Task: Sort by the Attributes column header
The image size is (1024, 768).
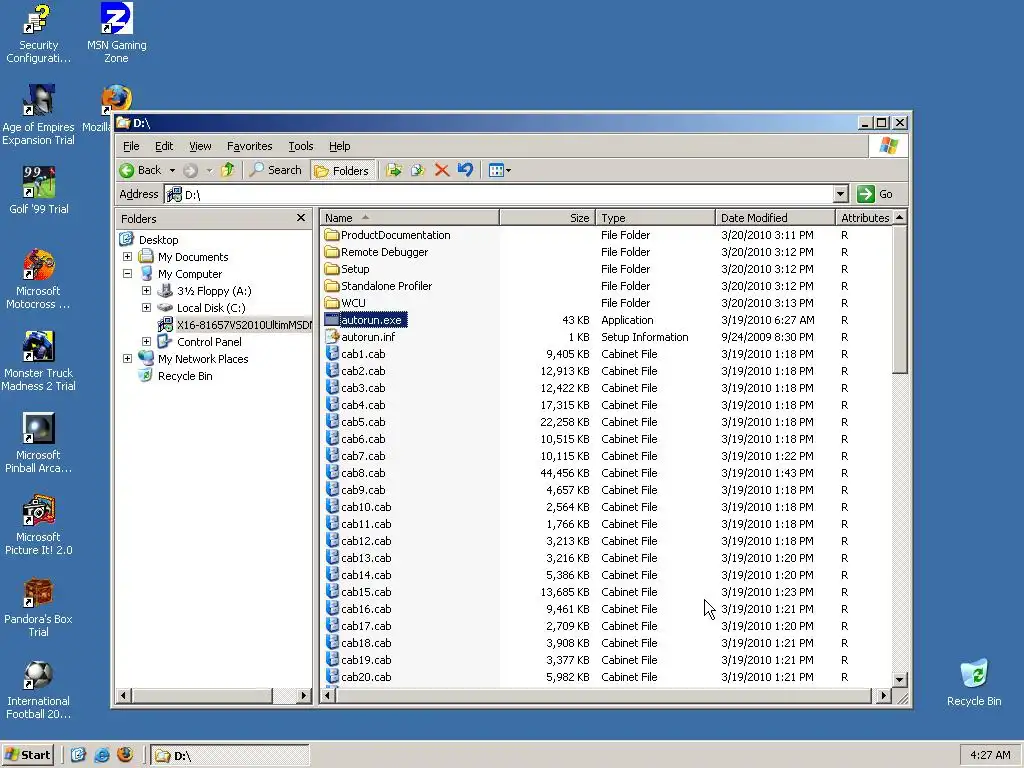Action: coord(865,217)
